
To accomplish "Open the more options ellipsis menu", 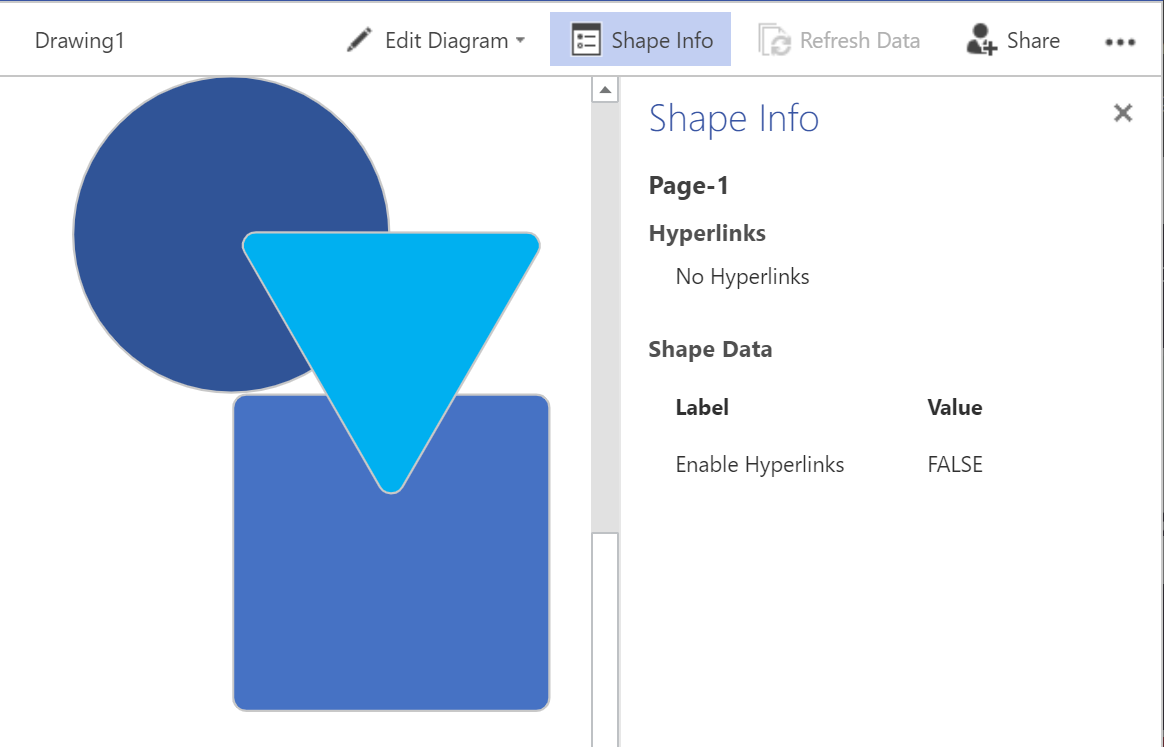I will 1119,42.
